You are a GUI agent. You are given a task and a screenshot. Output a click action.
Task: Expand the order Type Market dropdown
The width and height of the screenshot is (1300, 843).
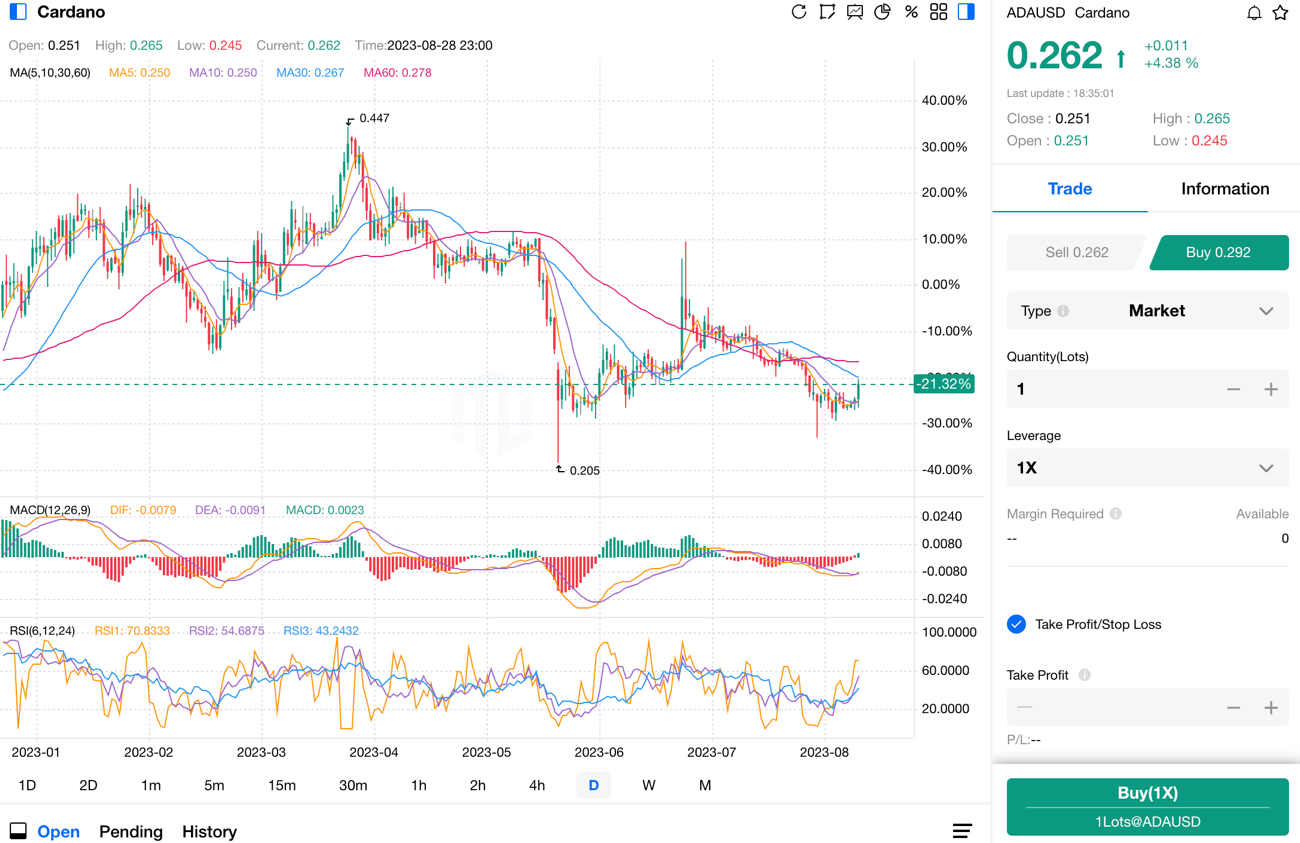1147,311
